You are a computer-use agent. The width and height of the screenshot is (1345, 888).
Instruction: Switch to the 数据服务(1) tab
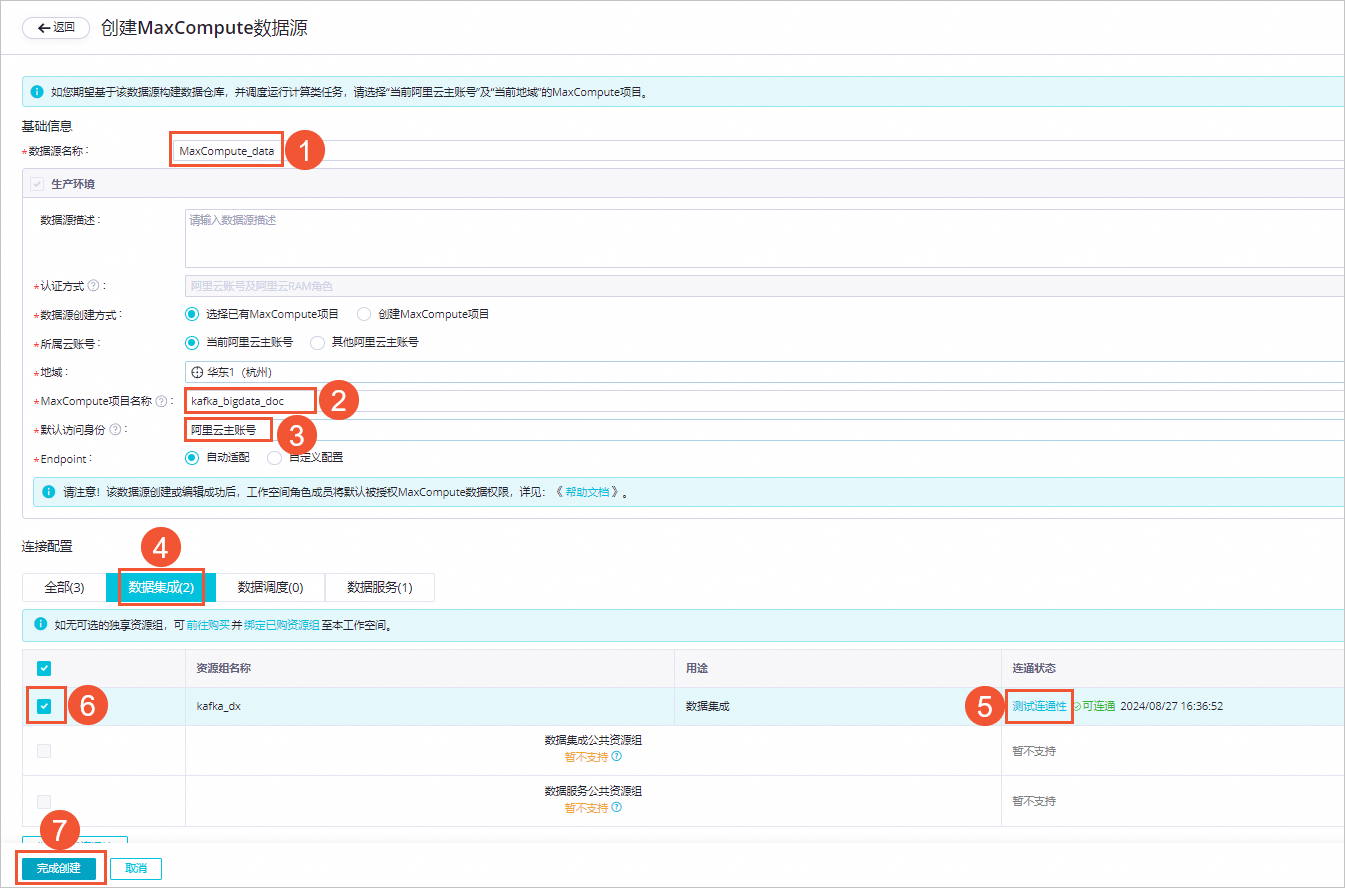pos(379,587)
